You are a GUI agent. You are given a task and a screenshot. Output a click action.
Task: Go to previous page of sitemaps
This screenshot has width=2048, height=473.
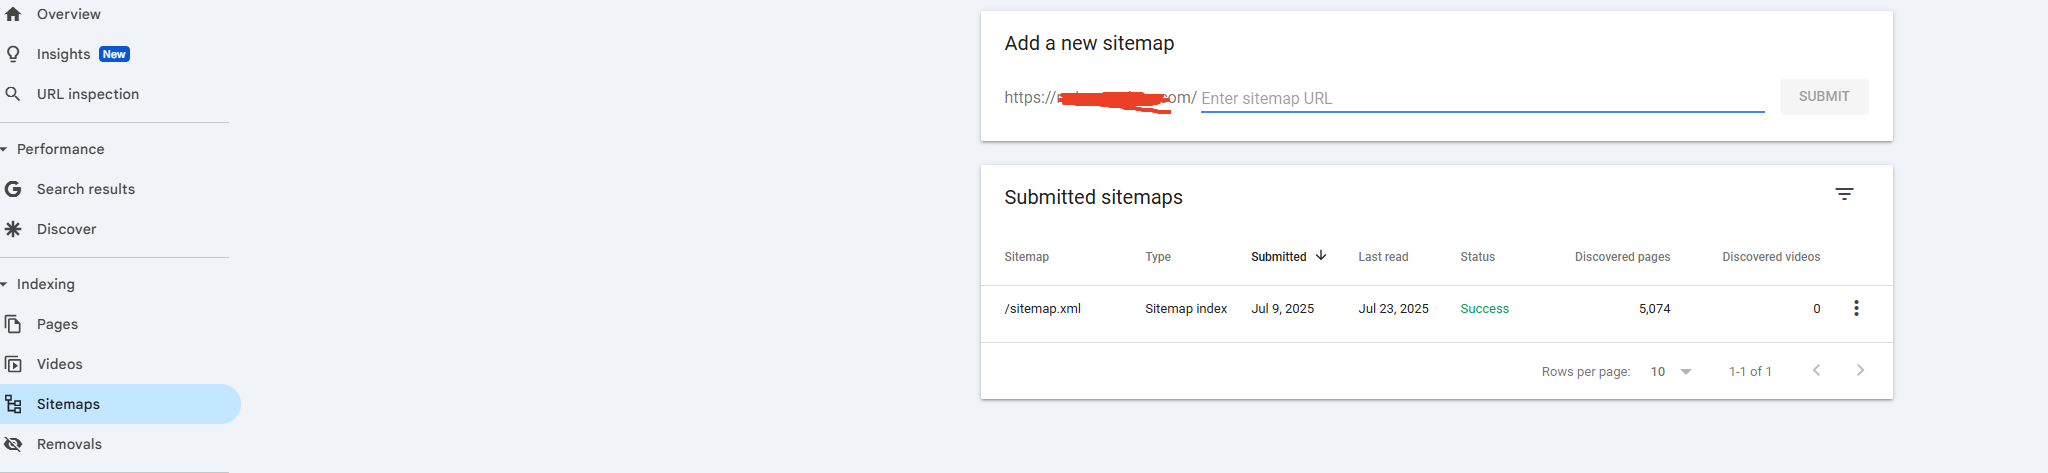point(1816,370)
